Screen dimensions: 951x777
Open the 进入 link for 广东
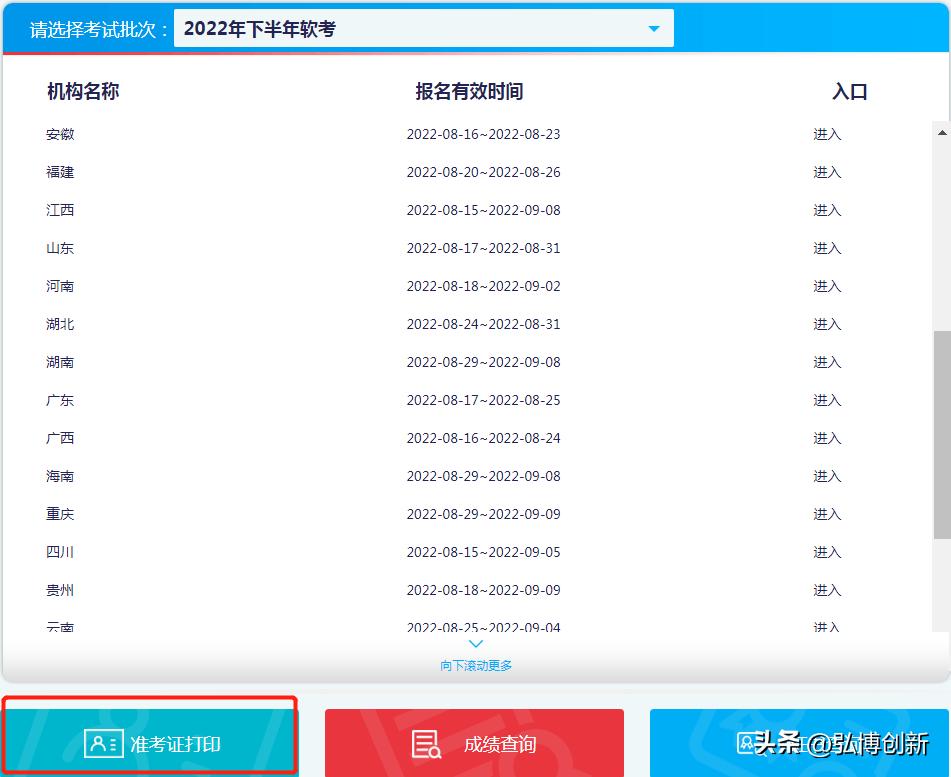827,400
